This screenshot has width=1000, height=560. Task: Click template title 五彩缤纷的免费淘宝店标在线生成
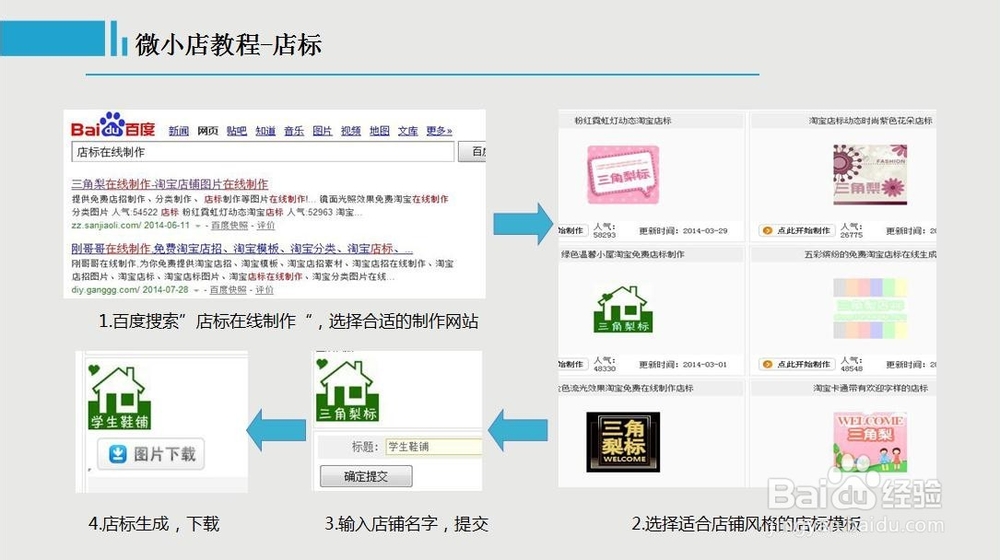(x=870, y=254)
